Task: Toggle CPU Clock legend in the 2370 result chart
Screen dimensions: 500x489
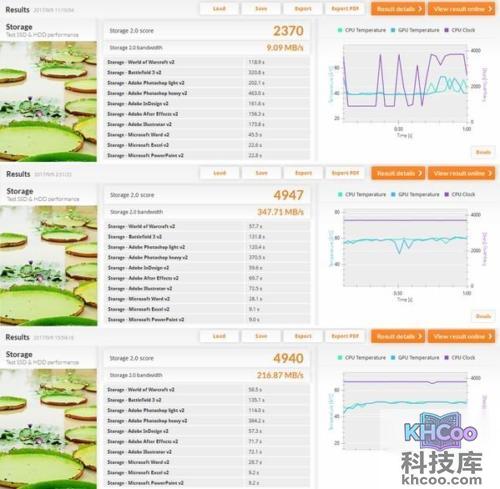Action: 460,30
